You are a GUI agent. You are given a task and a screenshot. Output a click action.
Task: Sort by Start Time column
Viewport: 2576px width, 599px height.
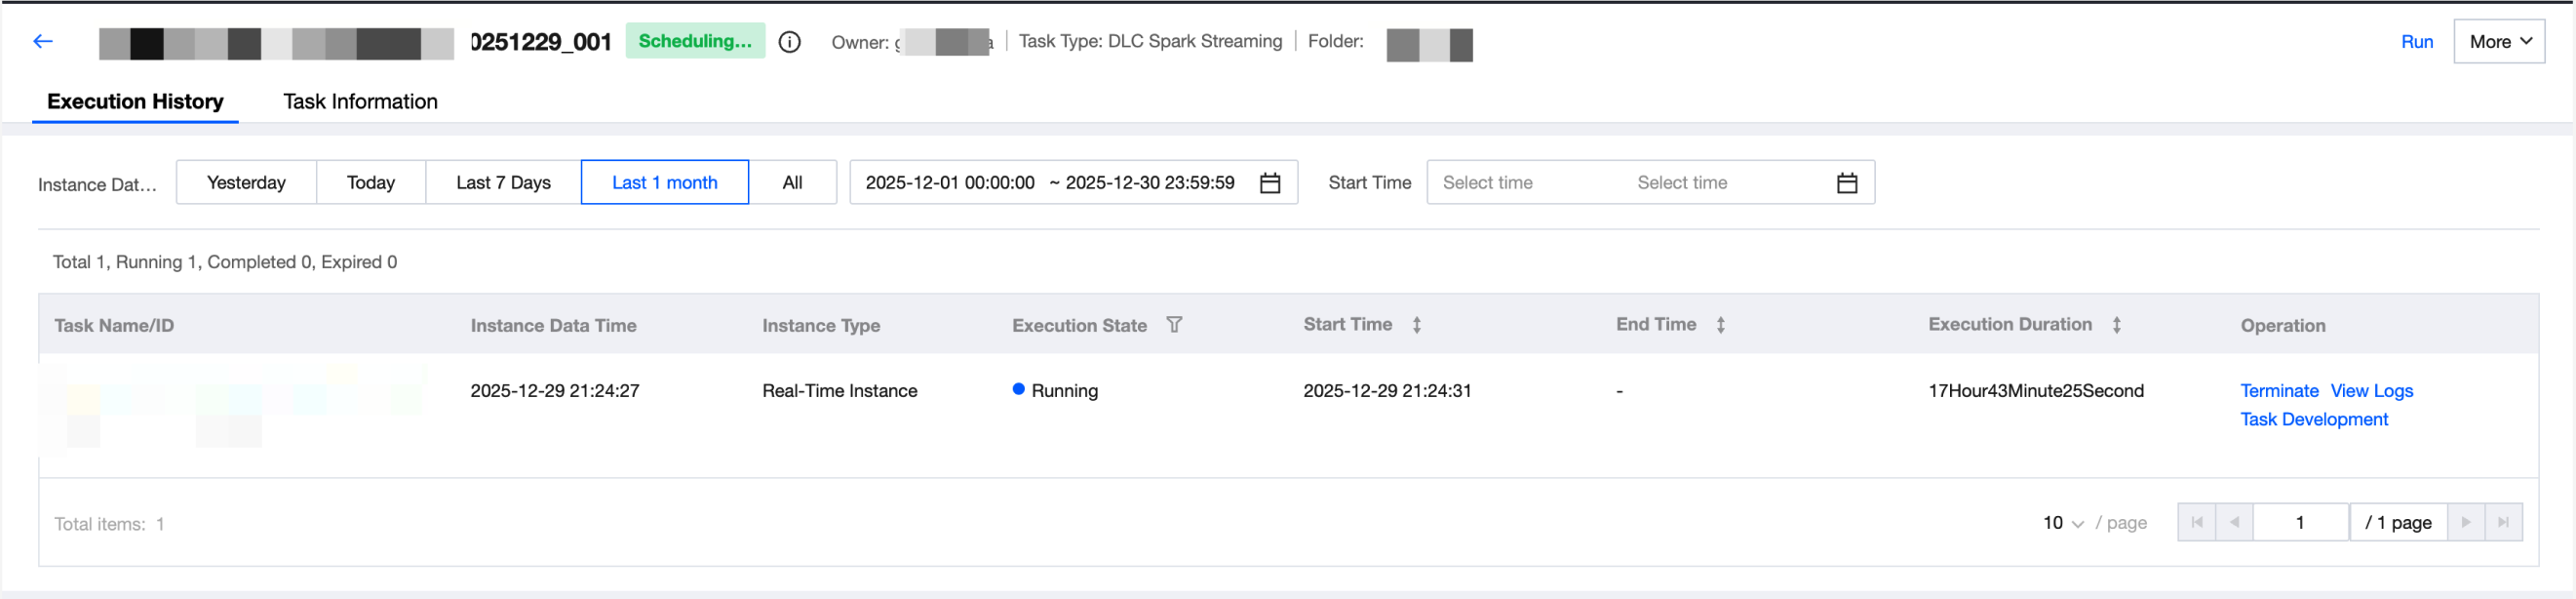point(1416,325)
